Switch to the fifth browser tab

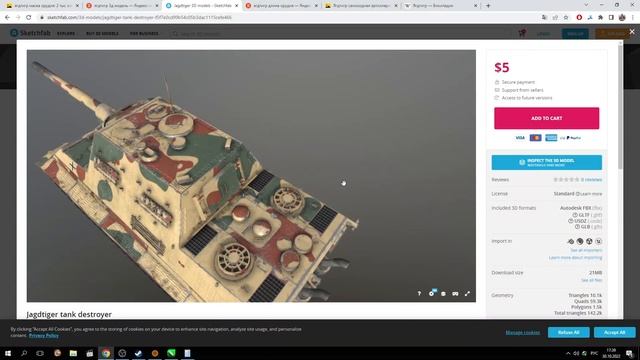point(361,6)
